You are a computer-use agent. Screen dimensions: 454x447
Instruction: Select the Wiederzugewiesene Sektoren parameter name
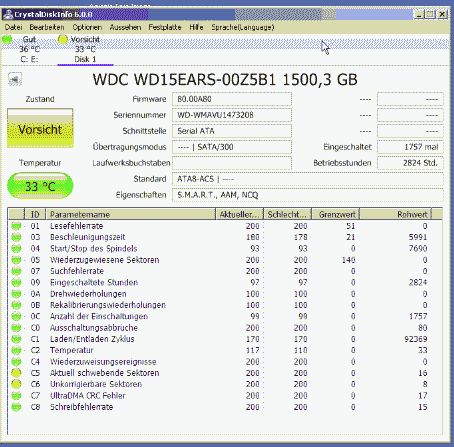pyautogui.click(x=104, y=260)
